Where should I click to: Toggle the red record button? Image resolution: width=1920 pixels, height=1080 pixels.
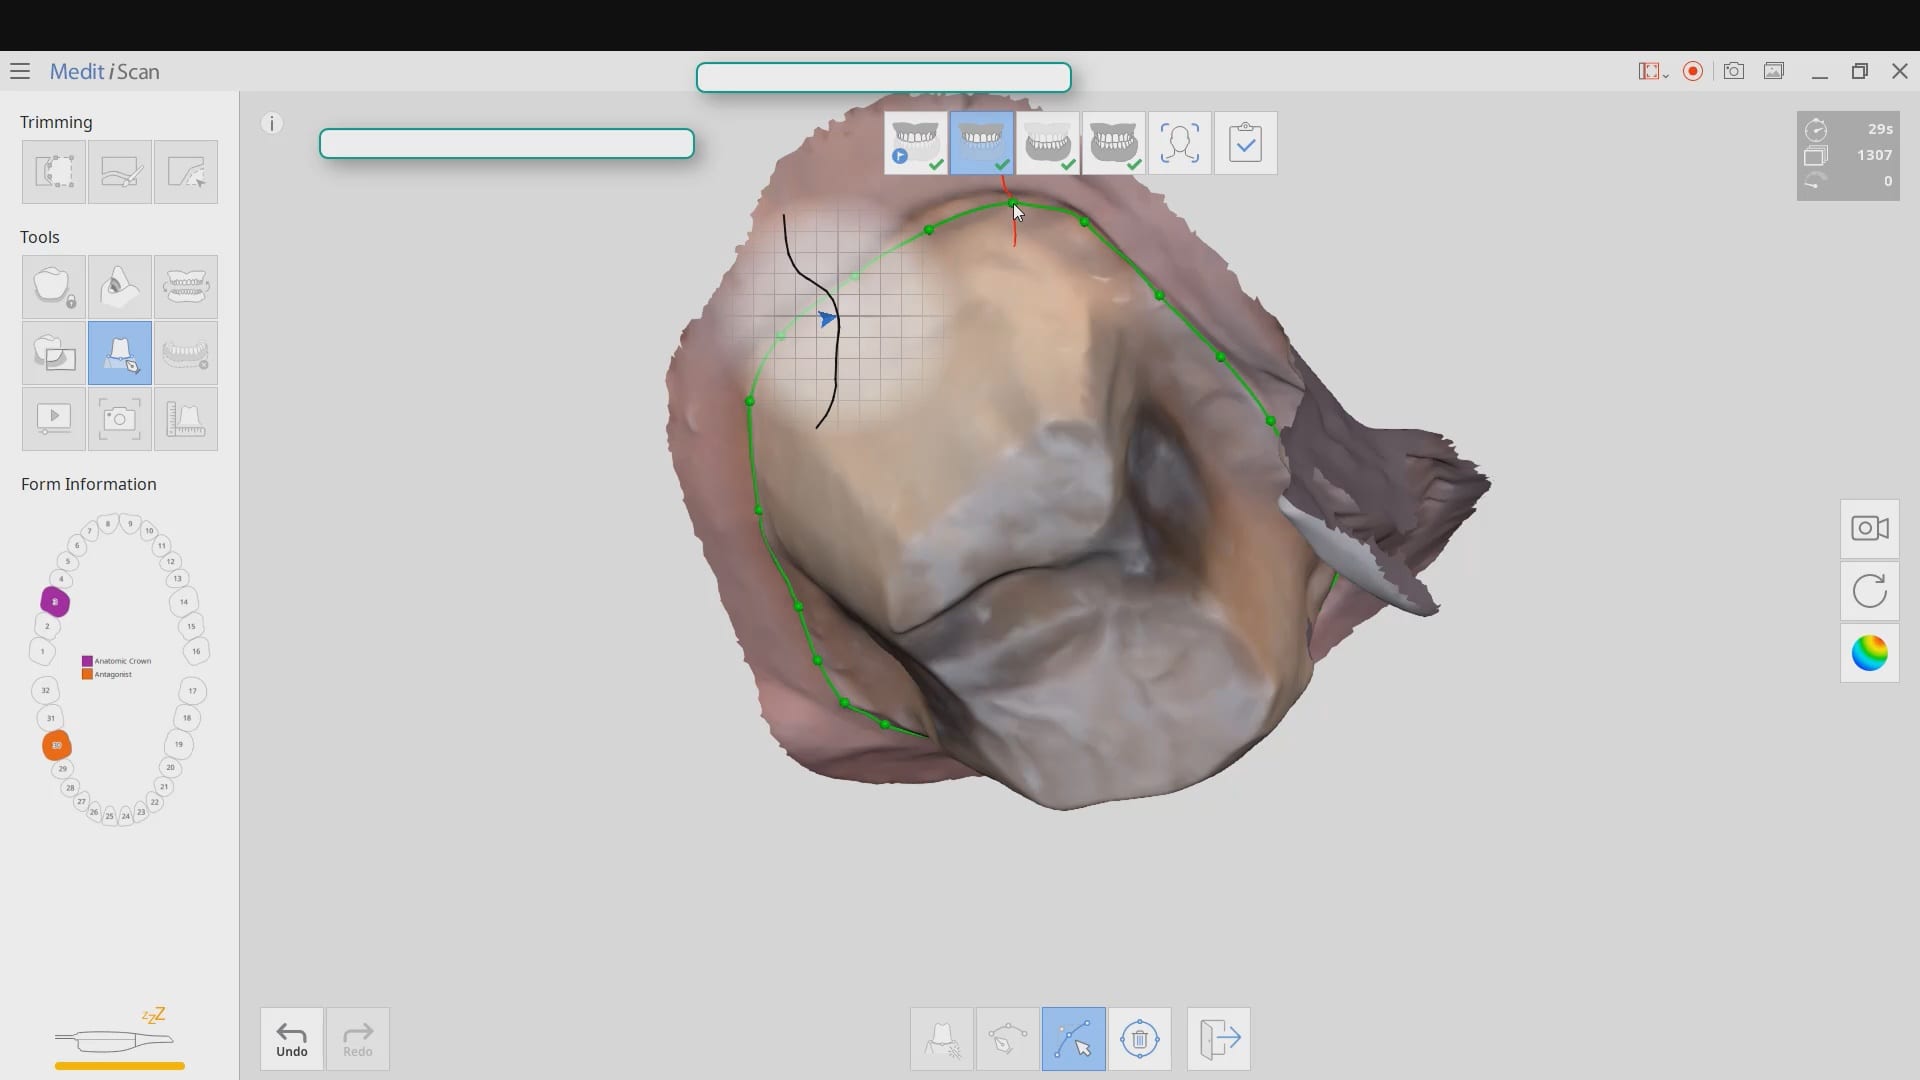[x=1693, y=71]
